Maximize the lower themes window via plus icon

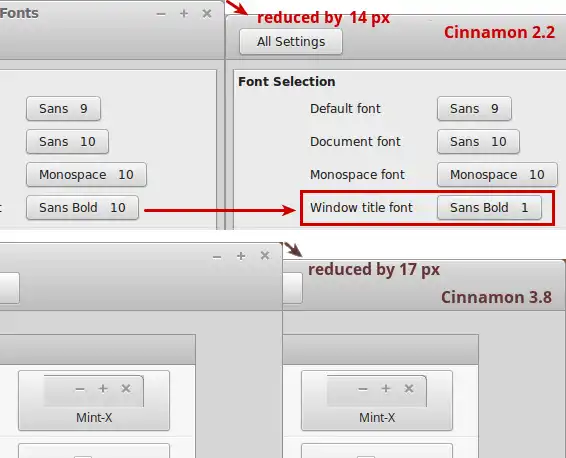[x=241, y=256]
